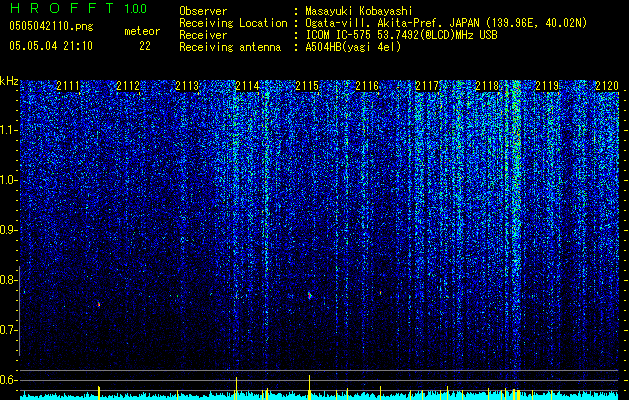Image resolution: width=629 pixels, height=400 pixels.
Task: Click the 2113 time marker
Action: (x=187, y=86)
